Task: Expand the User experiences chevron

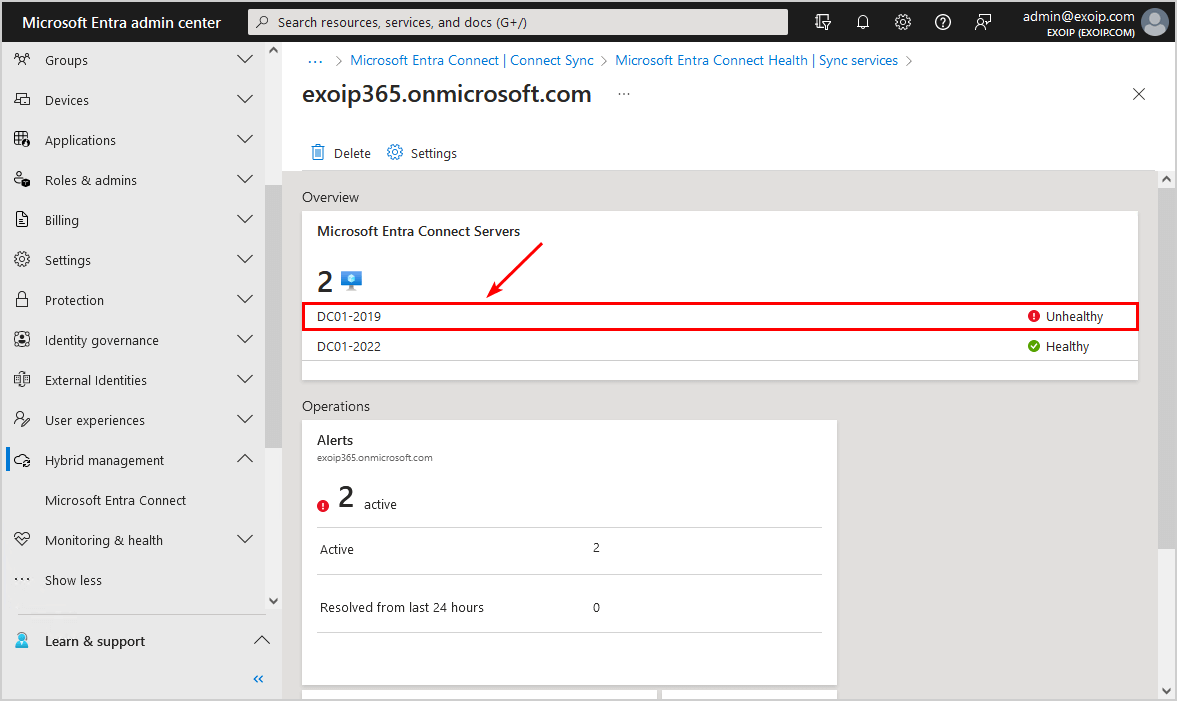Action: pyautogui.click(x=245, y=419)
